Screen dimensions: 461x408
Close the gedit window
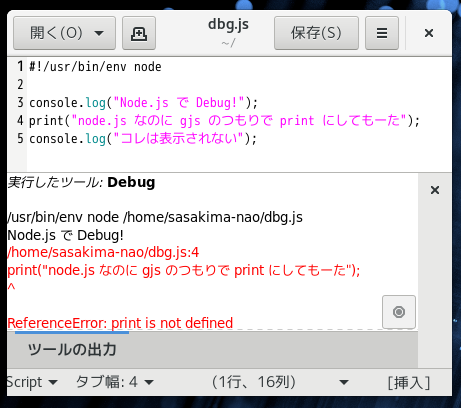click(x=429, y=33)
